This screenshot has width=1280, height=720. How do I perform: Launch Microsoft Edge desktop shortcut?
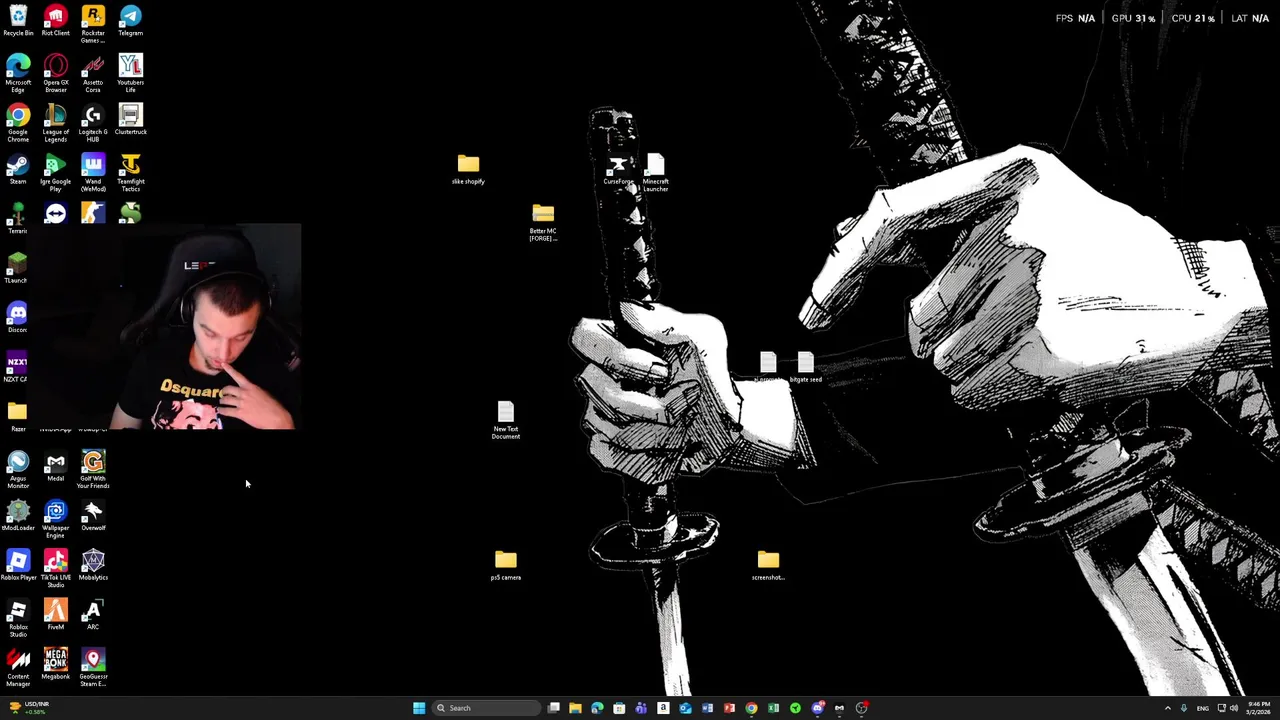[18, 73]
